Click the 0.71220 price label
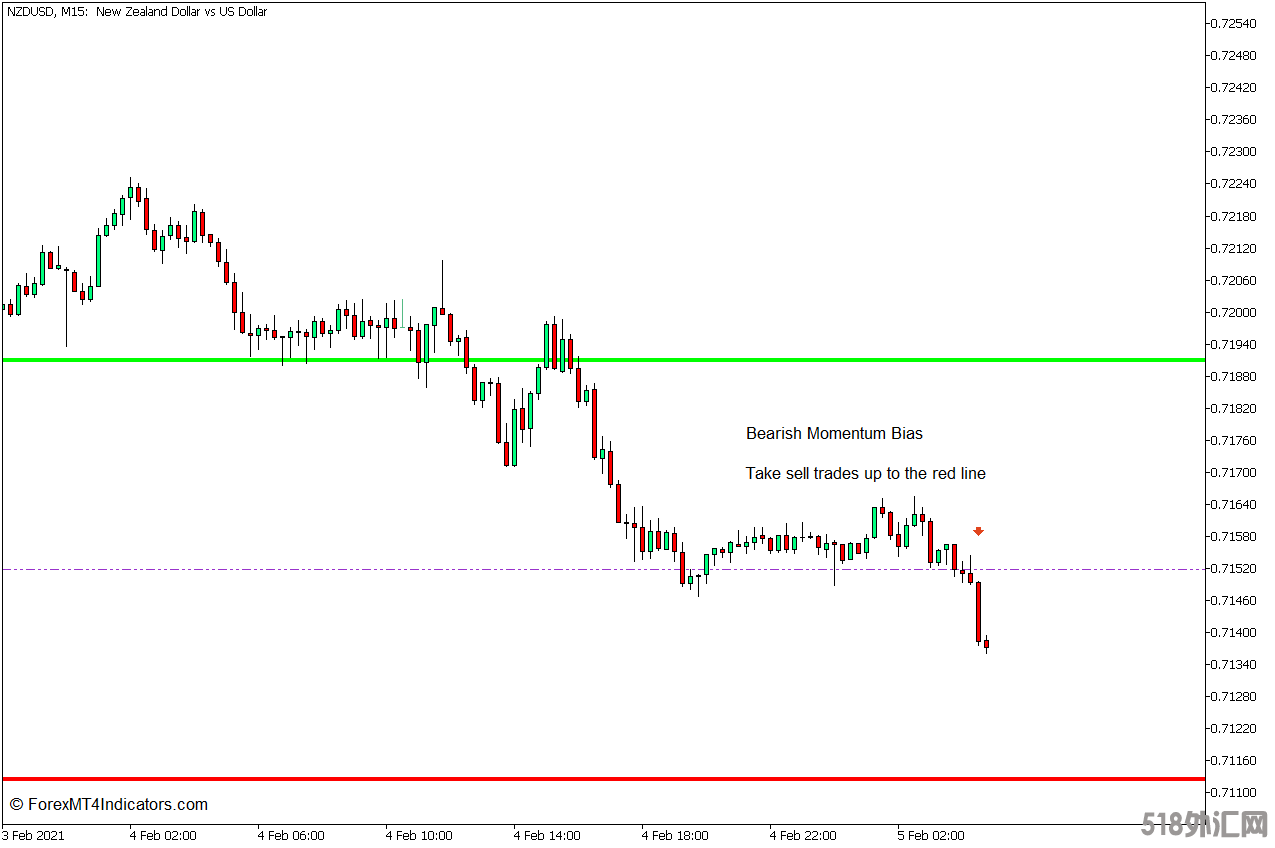The width and height of the screenshot is (1275, 848). coord(1232,728)
